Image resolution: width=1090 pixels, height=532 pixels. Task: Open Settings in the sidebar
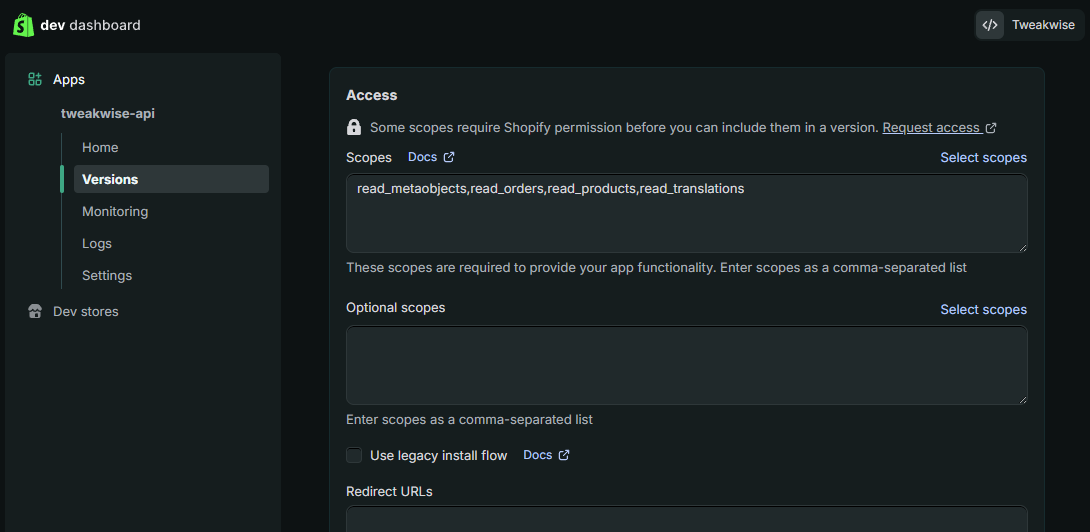107,275
